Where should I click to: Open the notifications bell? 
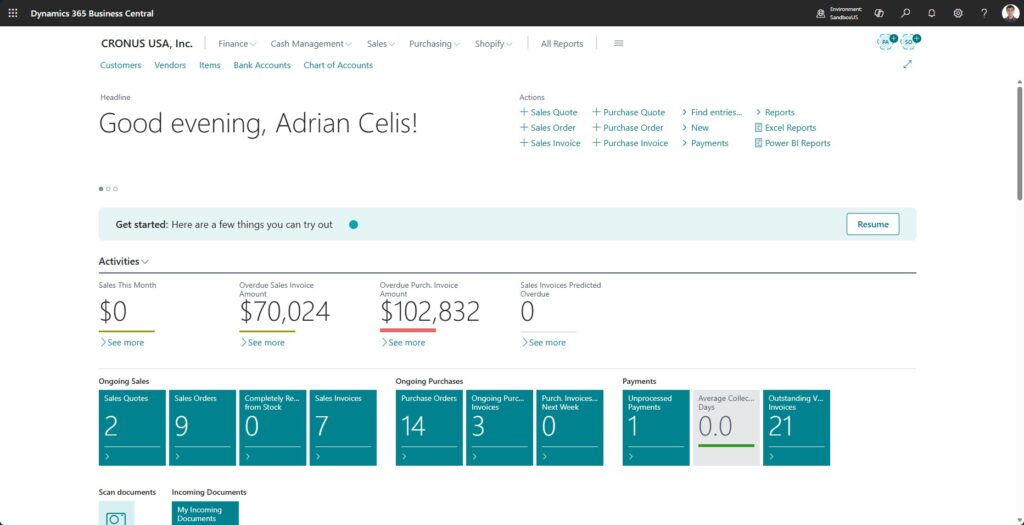click(x=931, y=13)
